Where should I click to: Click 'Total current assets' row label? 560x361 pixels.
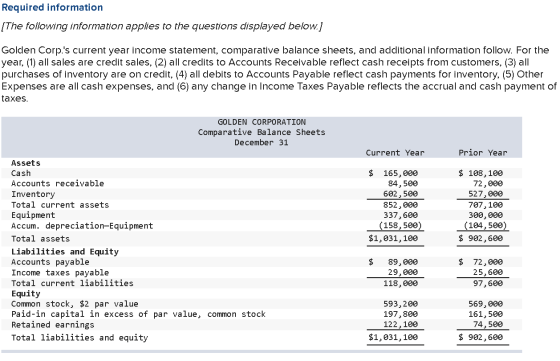[x=60, y=205]
